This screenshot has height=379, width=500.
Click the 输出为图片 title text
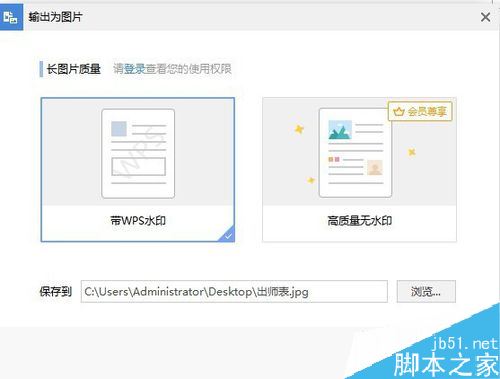point(55,17)
